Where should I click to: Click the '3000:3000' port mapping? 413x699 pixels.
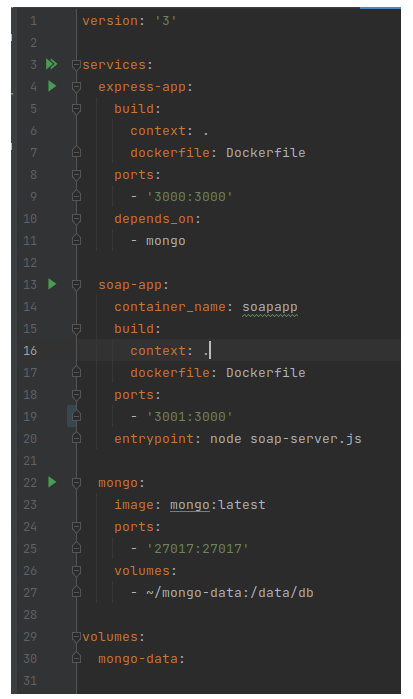[x=190, y=197]
